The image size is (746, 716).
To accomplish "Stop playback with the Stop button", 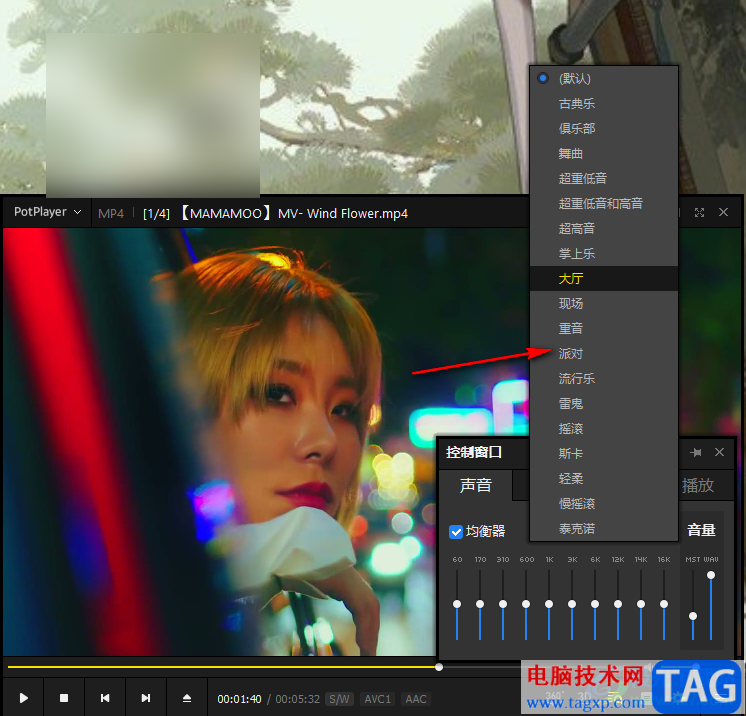I will (x=64, y=698).
